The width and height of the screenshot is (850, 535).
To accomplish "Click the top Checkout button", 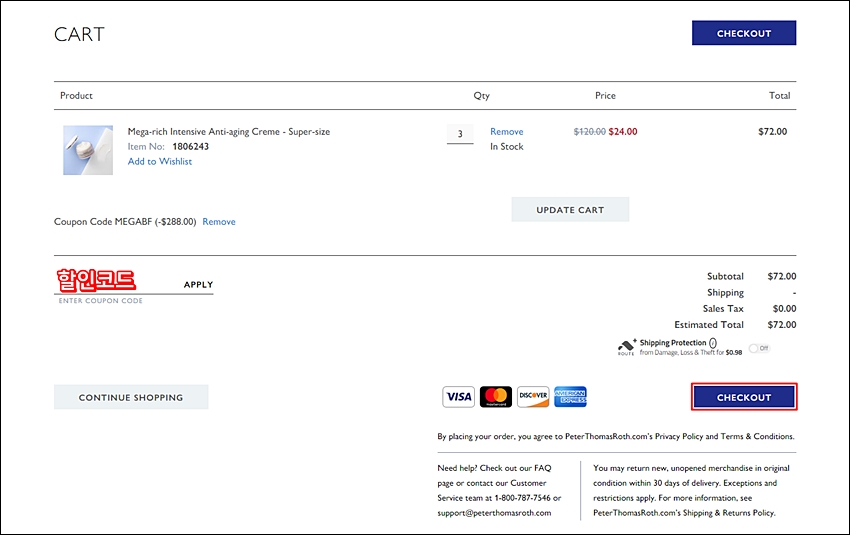I will [x=744, y=33].
